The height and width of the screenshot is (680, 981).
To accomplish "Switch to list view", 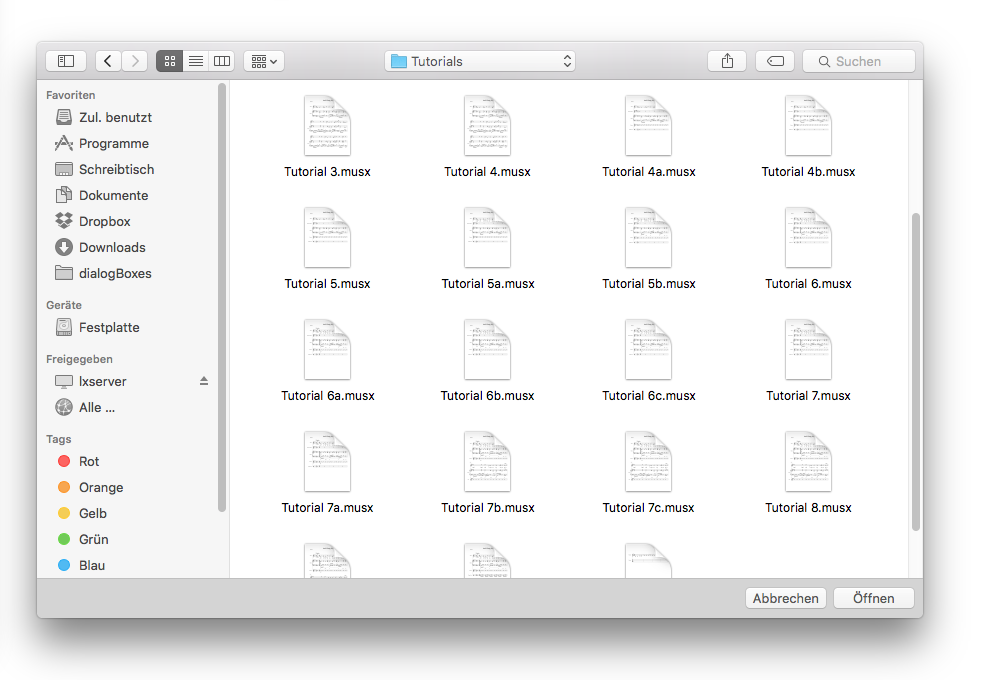I will pyautogui.click(x=196, y=61).
